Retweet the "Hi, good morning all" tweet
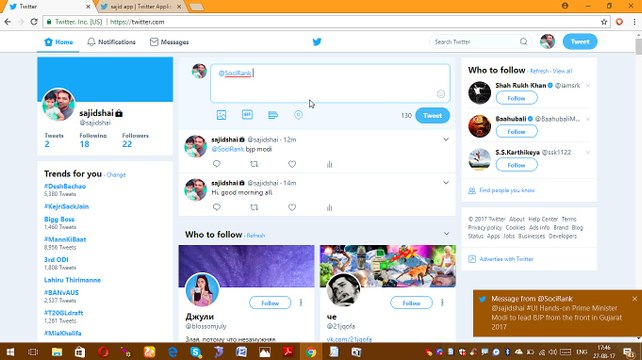 click(254, 207)
